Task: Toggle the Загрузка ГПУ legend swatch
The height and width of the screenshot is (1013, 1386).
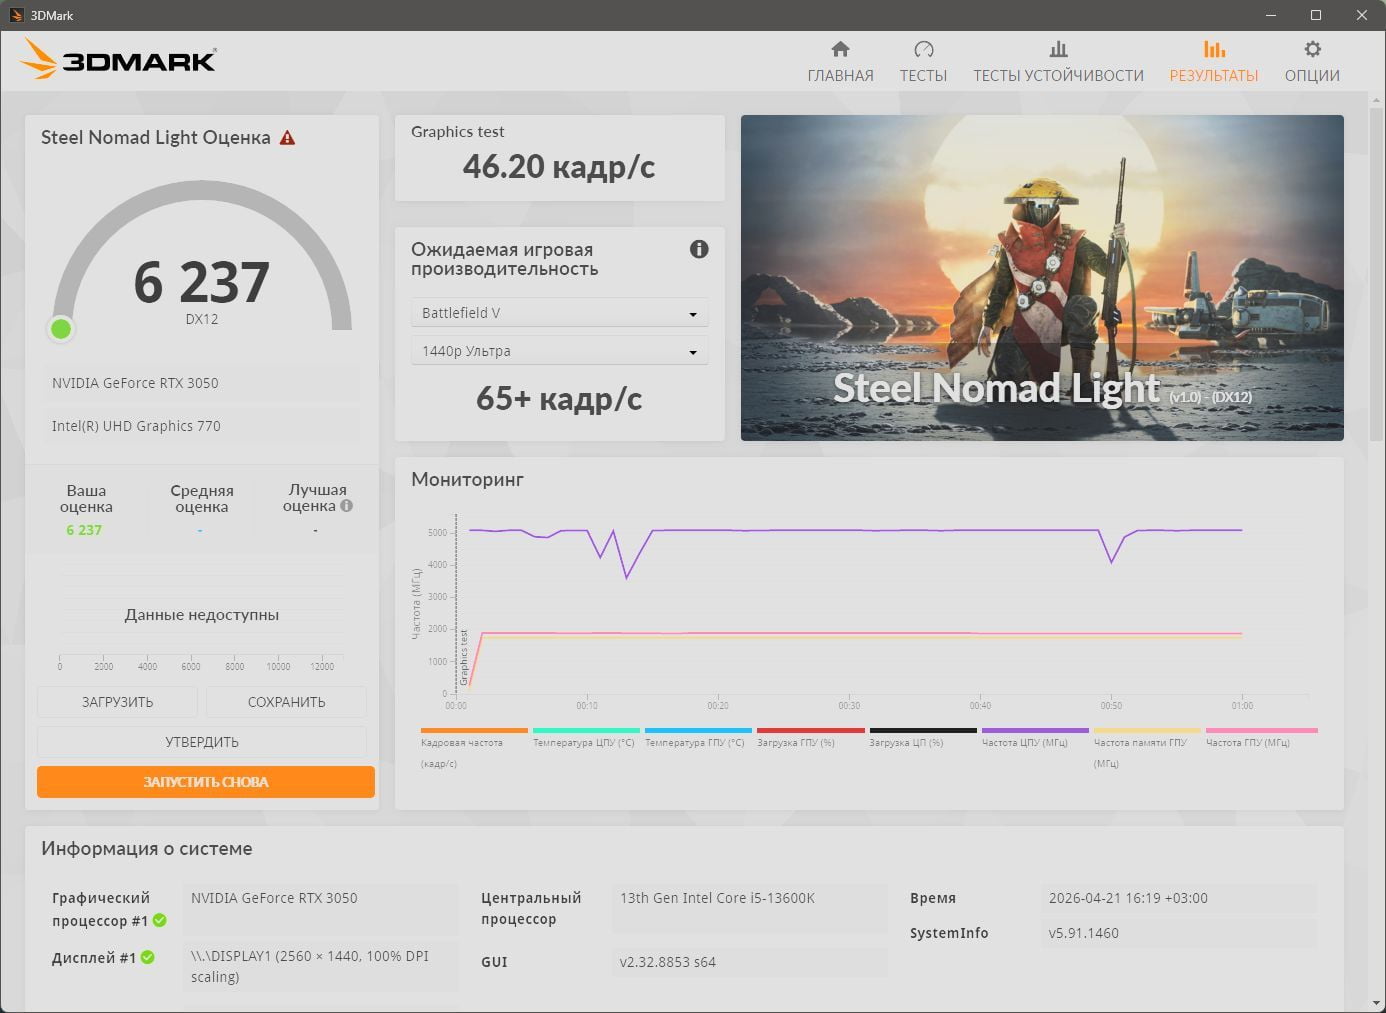Action: 810,731
